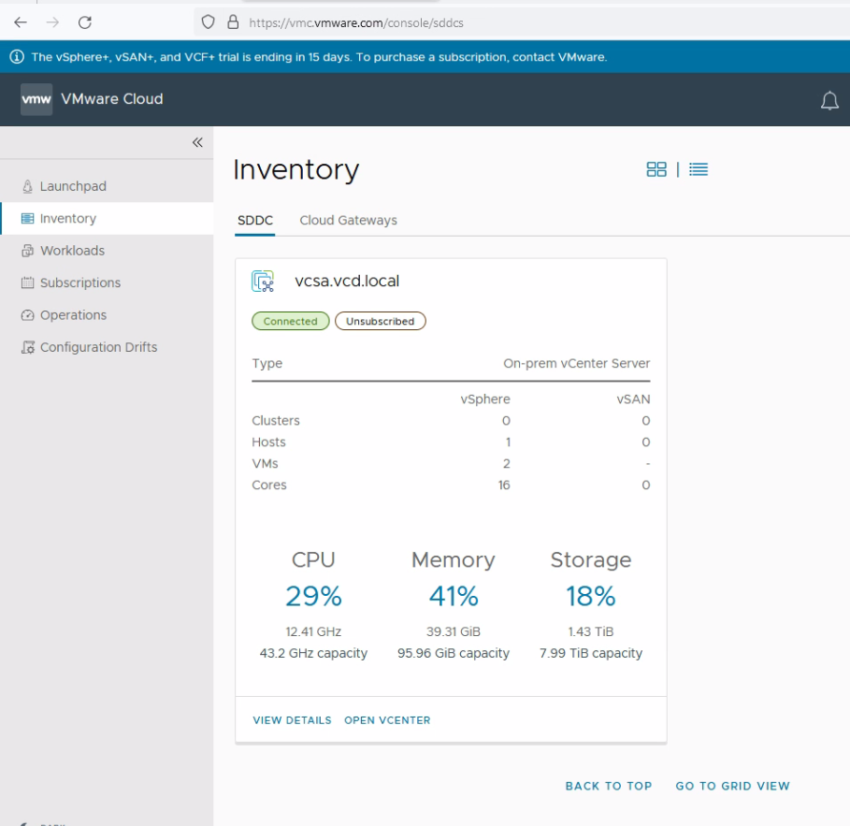Select the SDDC tab
Screen dimensions: 850x826
pyautogui.click(x=255, y=220)
